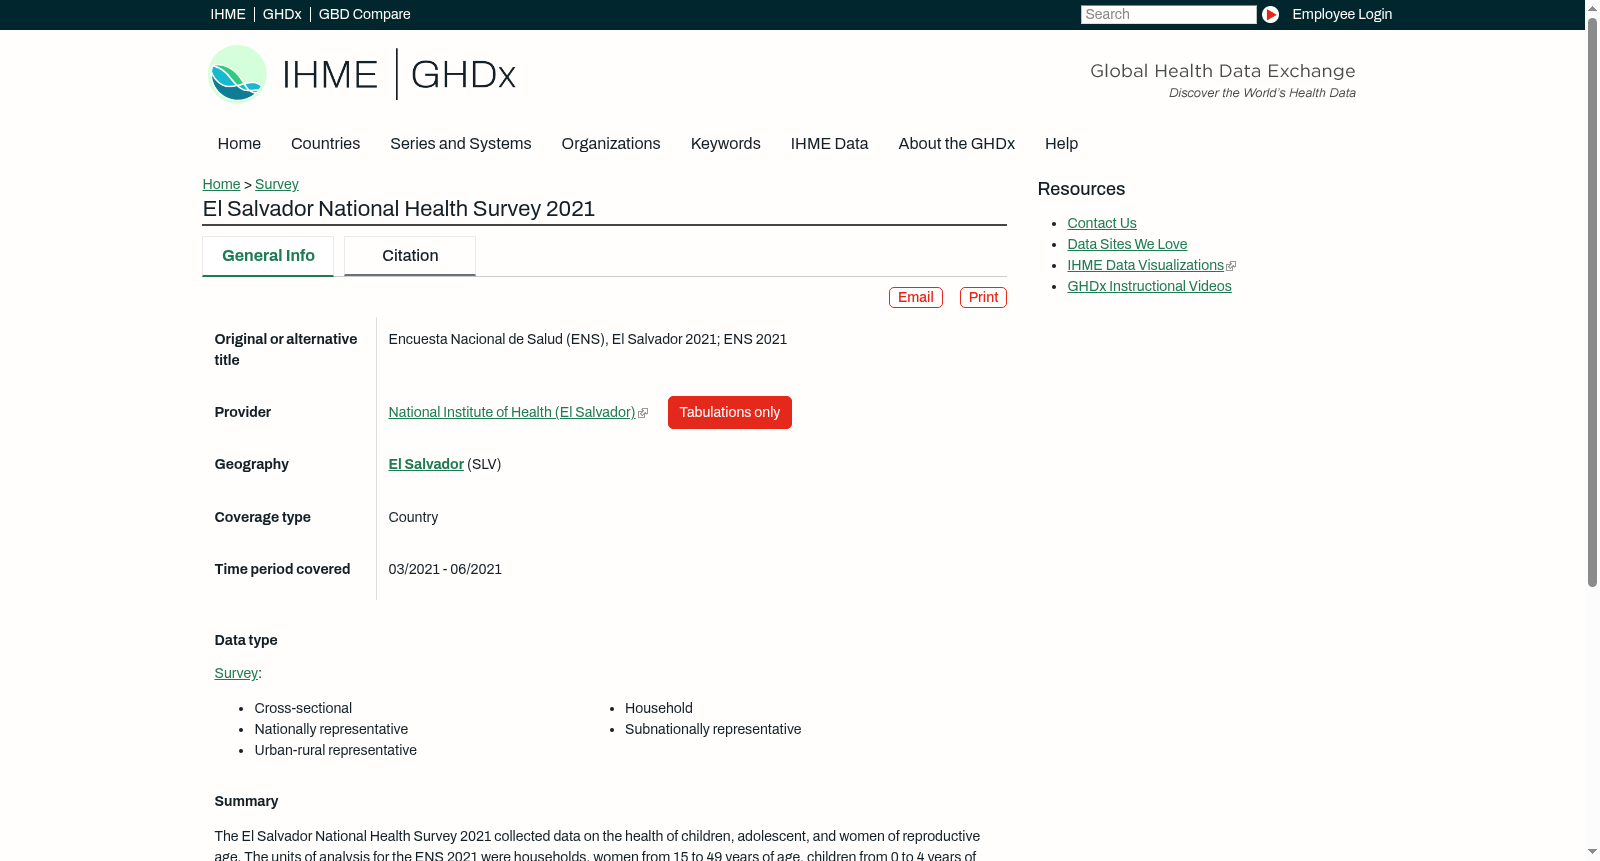The height and width of the screenshot is (861, 1600).
Task: Click the Print button
Action: [x=983, y=297]
